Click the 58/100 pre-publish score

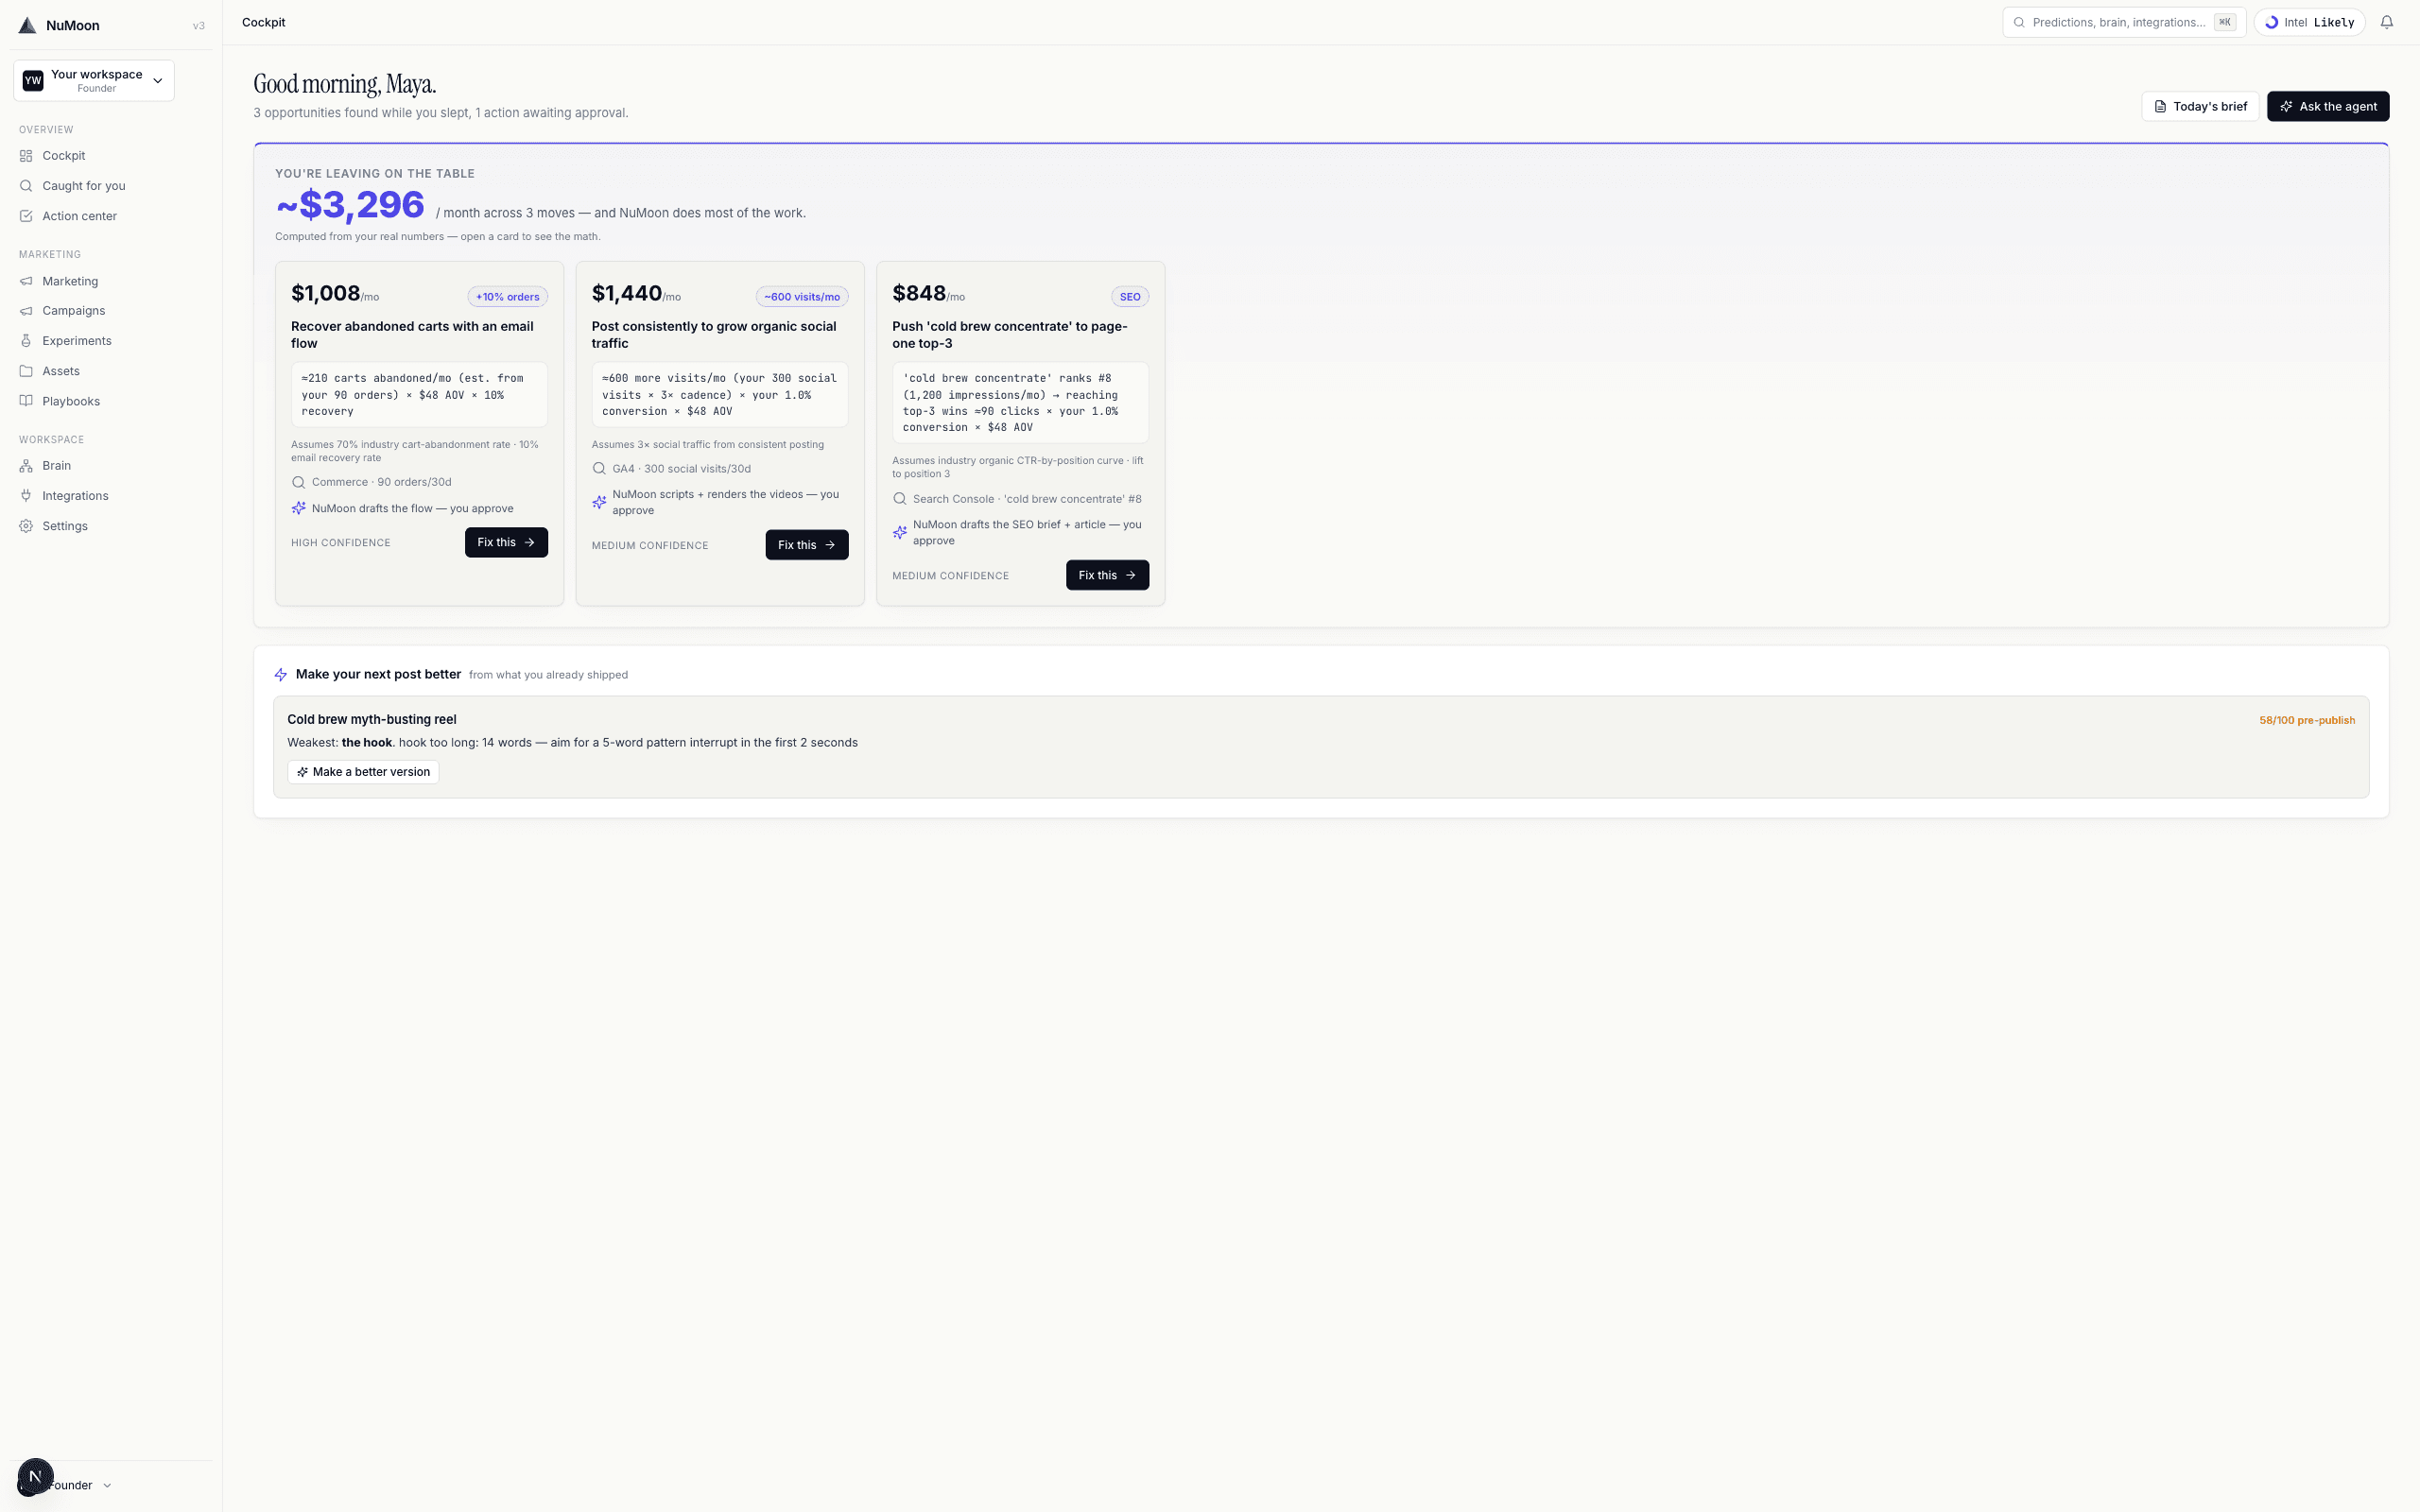(x=2307, y=720)
